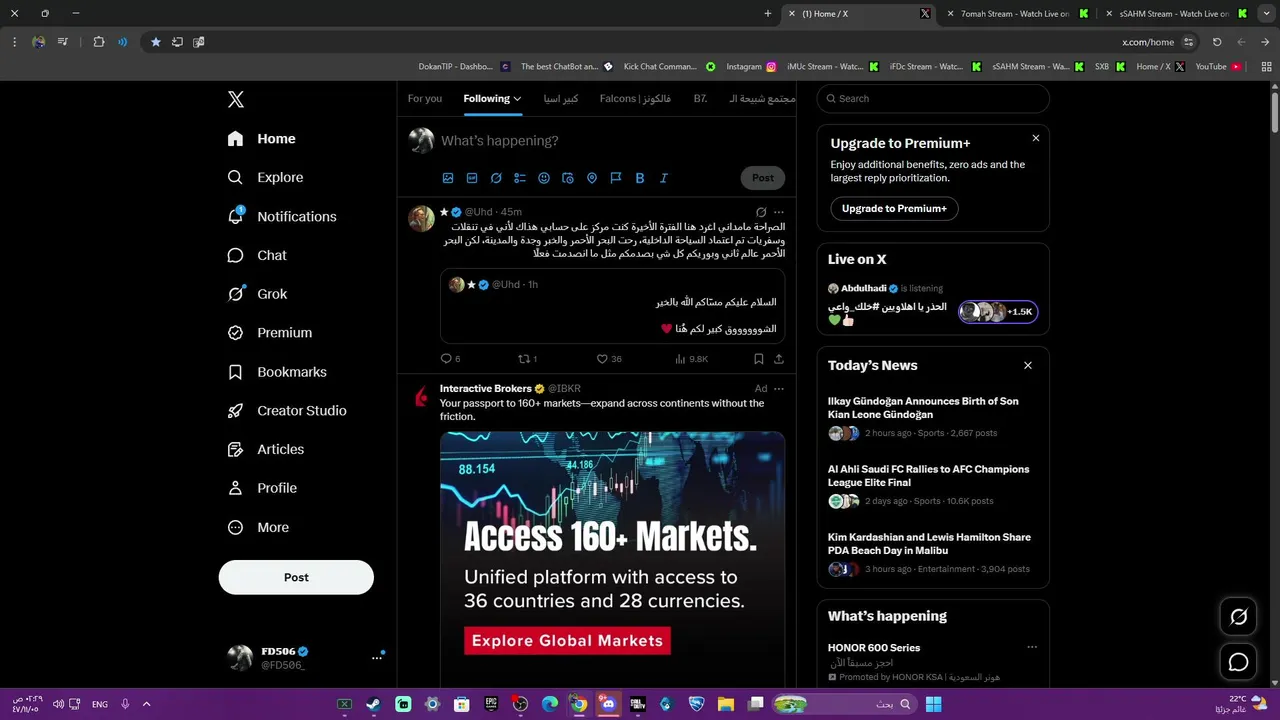
Task: Open the floating chat messages button
Action: (1238, 662)
